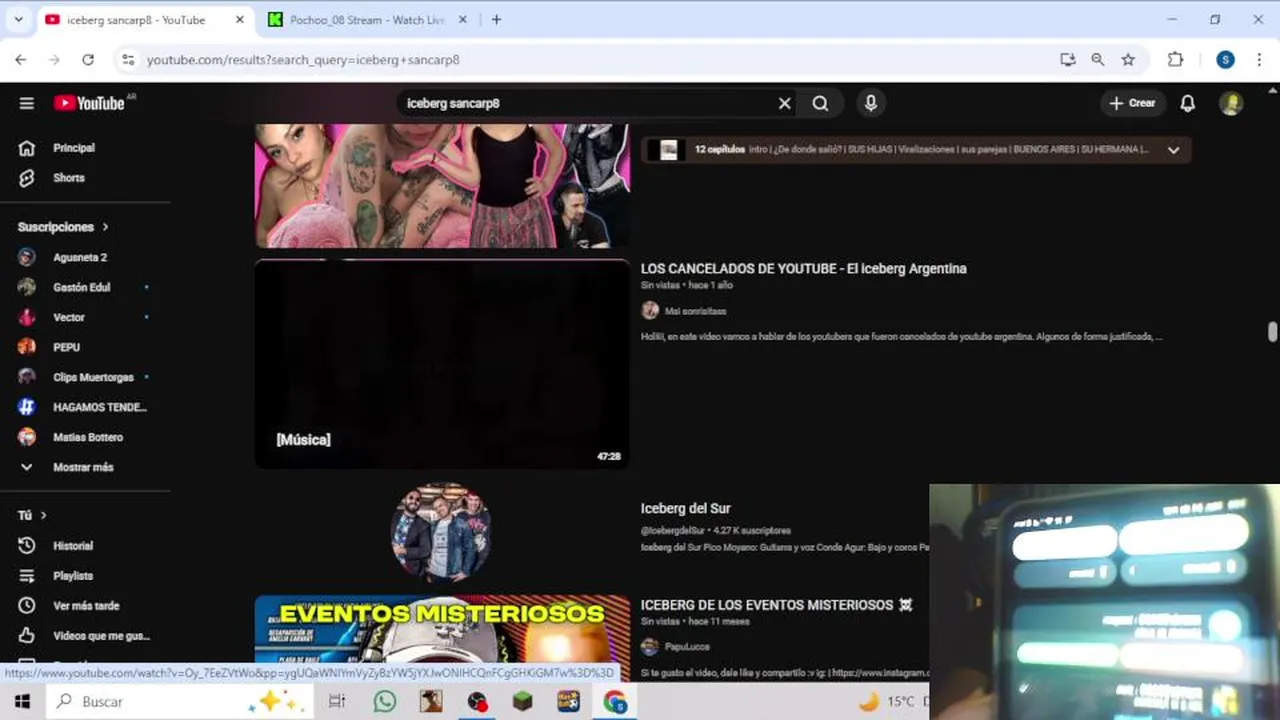
Task: Click the pink tattoo video thumbnail
Action: (x=442, y=185)
